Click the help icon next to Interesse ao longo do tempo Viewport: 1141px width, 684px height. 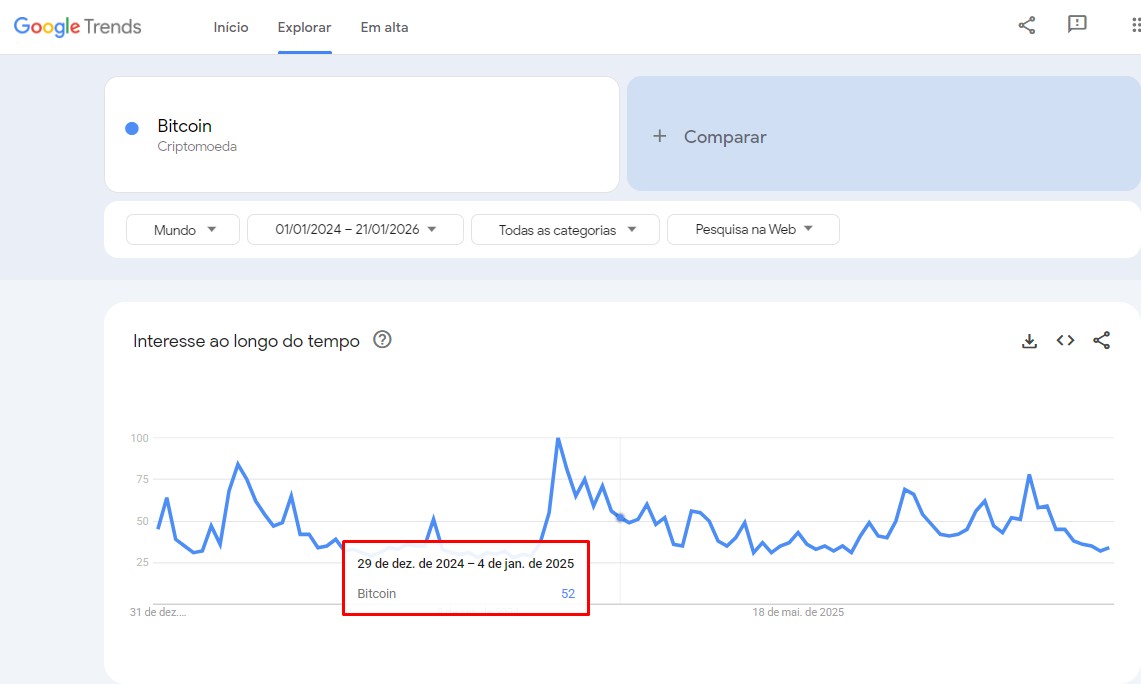point(382,340)
